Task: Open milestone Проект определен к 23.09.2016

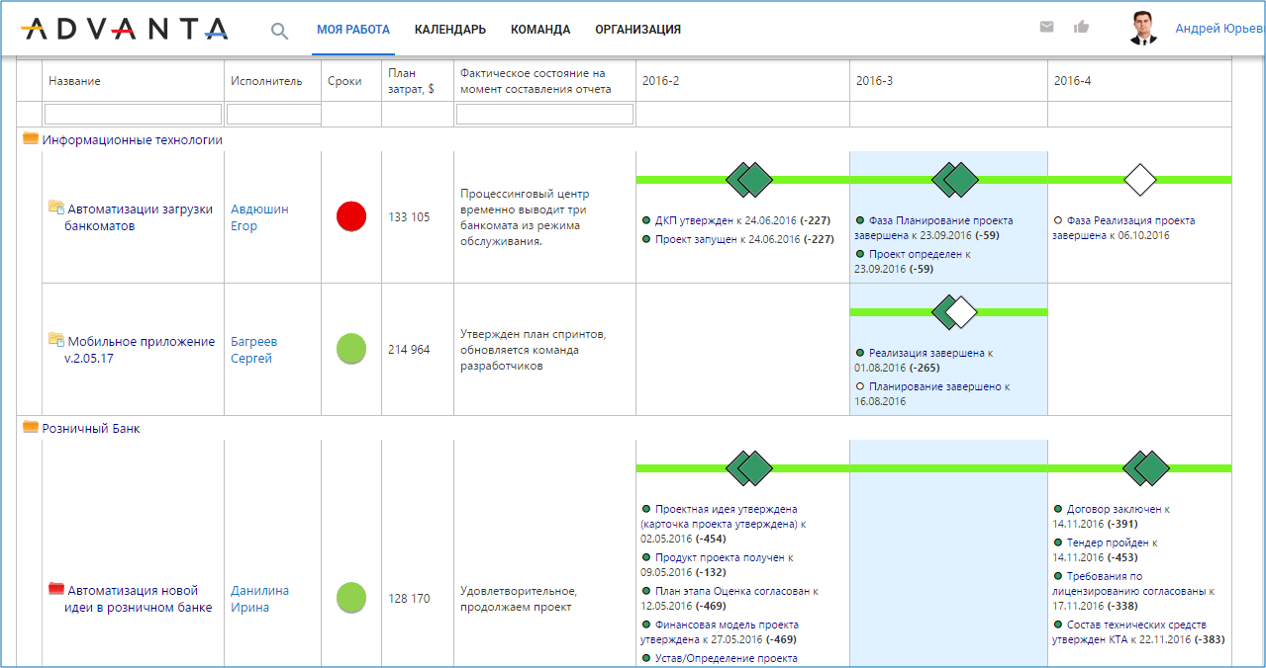Action: pyautogui.click(x=912, y=262)
